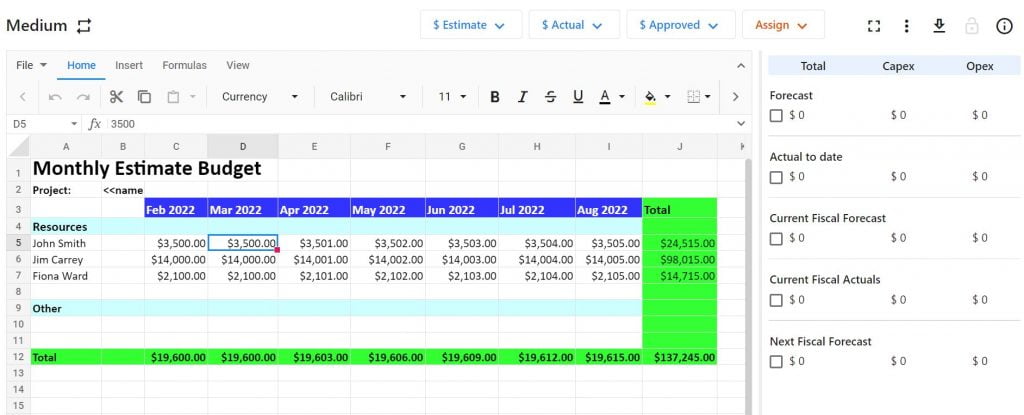This screenshot has width=1024, height=415.
Task: Click the cut scissors icon
Action: coord(116,97)
